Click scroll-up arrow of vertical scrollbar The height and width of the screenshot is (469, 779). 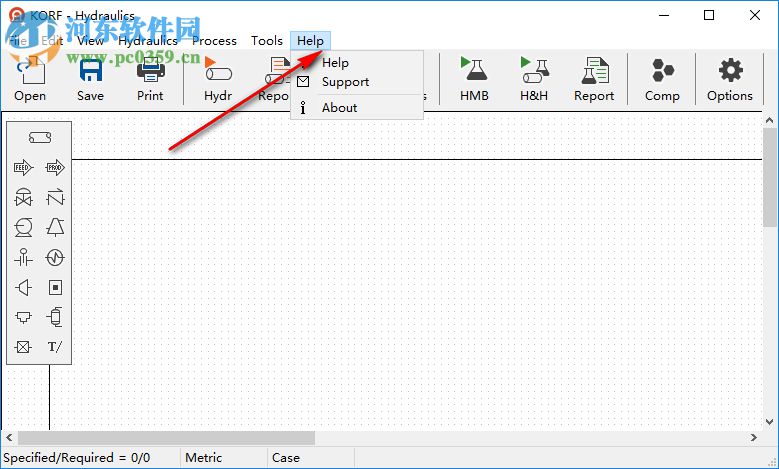[x=770, y=120]
